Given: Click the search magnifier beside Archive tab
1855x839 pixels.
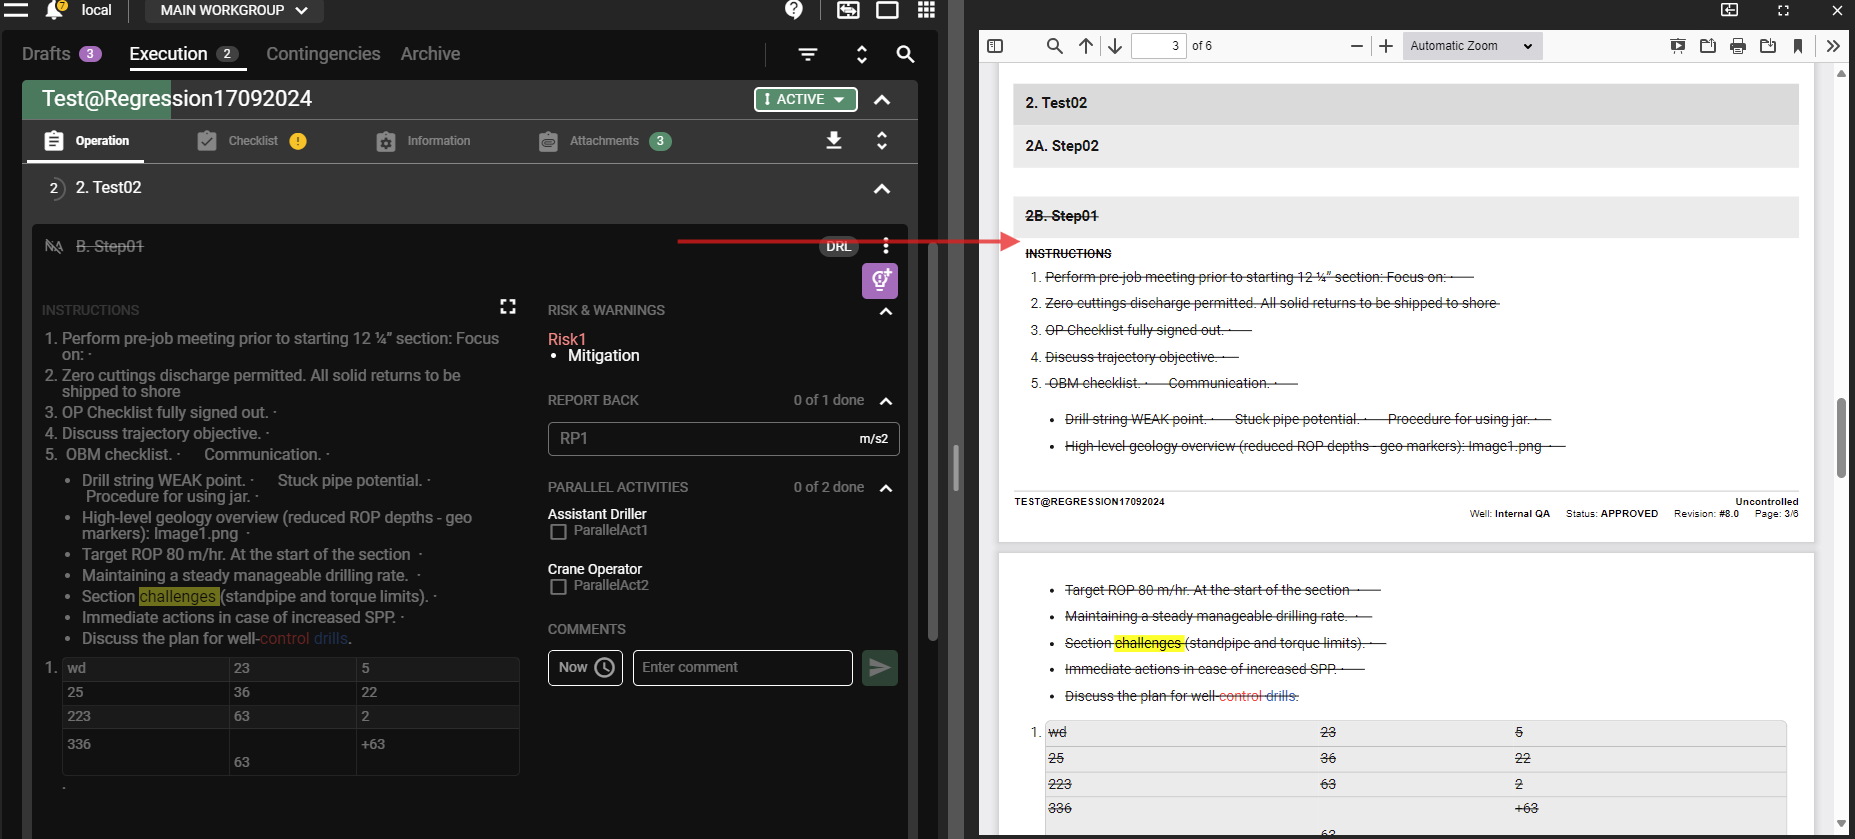Looking at the screenshot, I should pyautogui.click(x=905, y=54).
